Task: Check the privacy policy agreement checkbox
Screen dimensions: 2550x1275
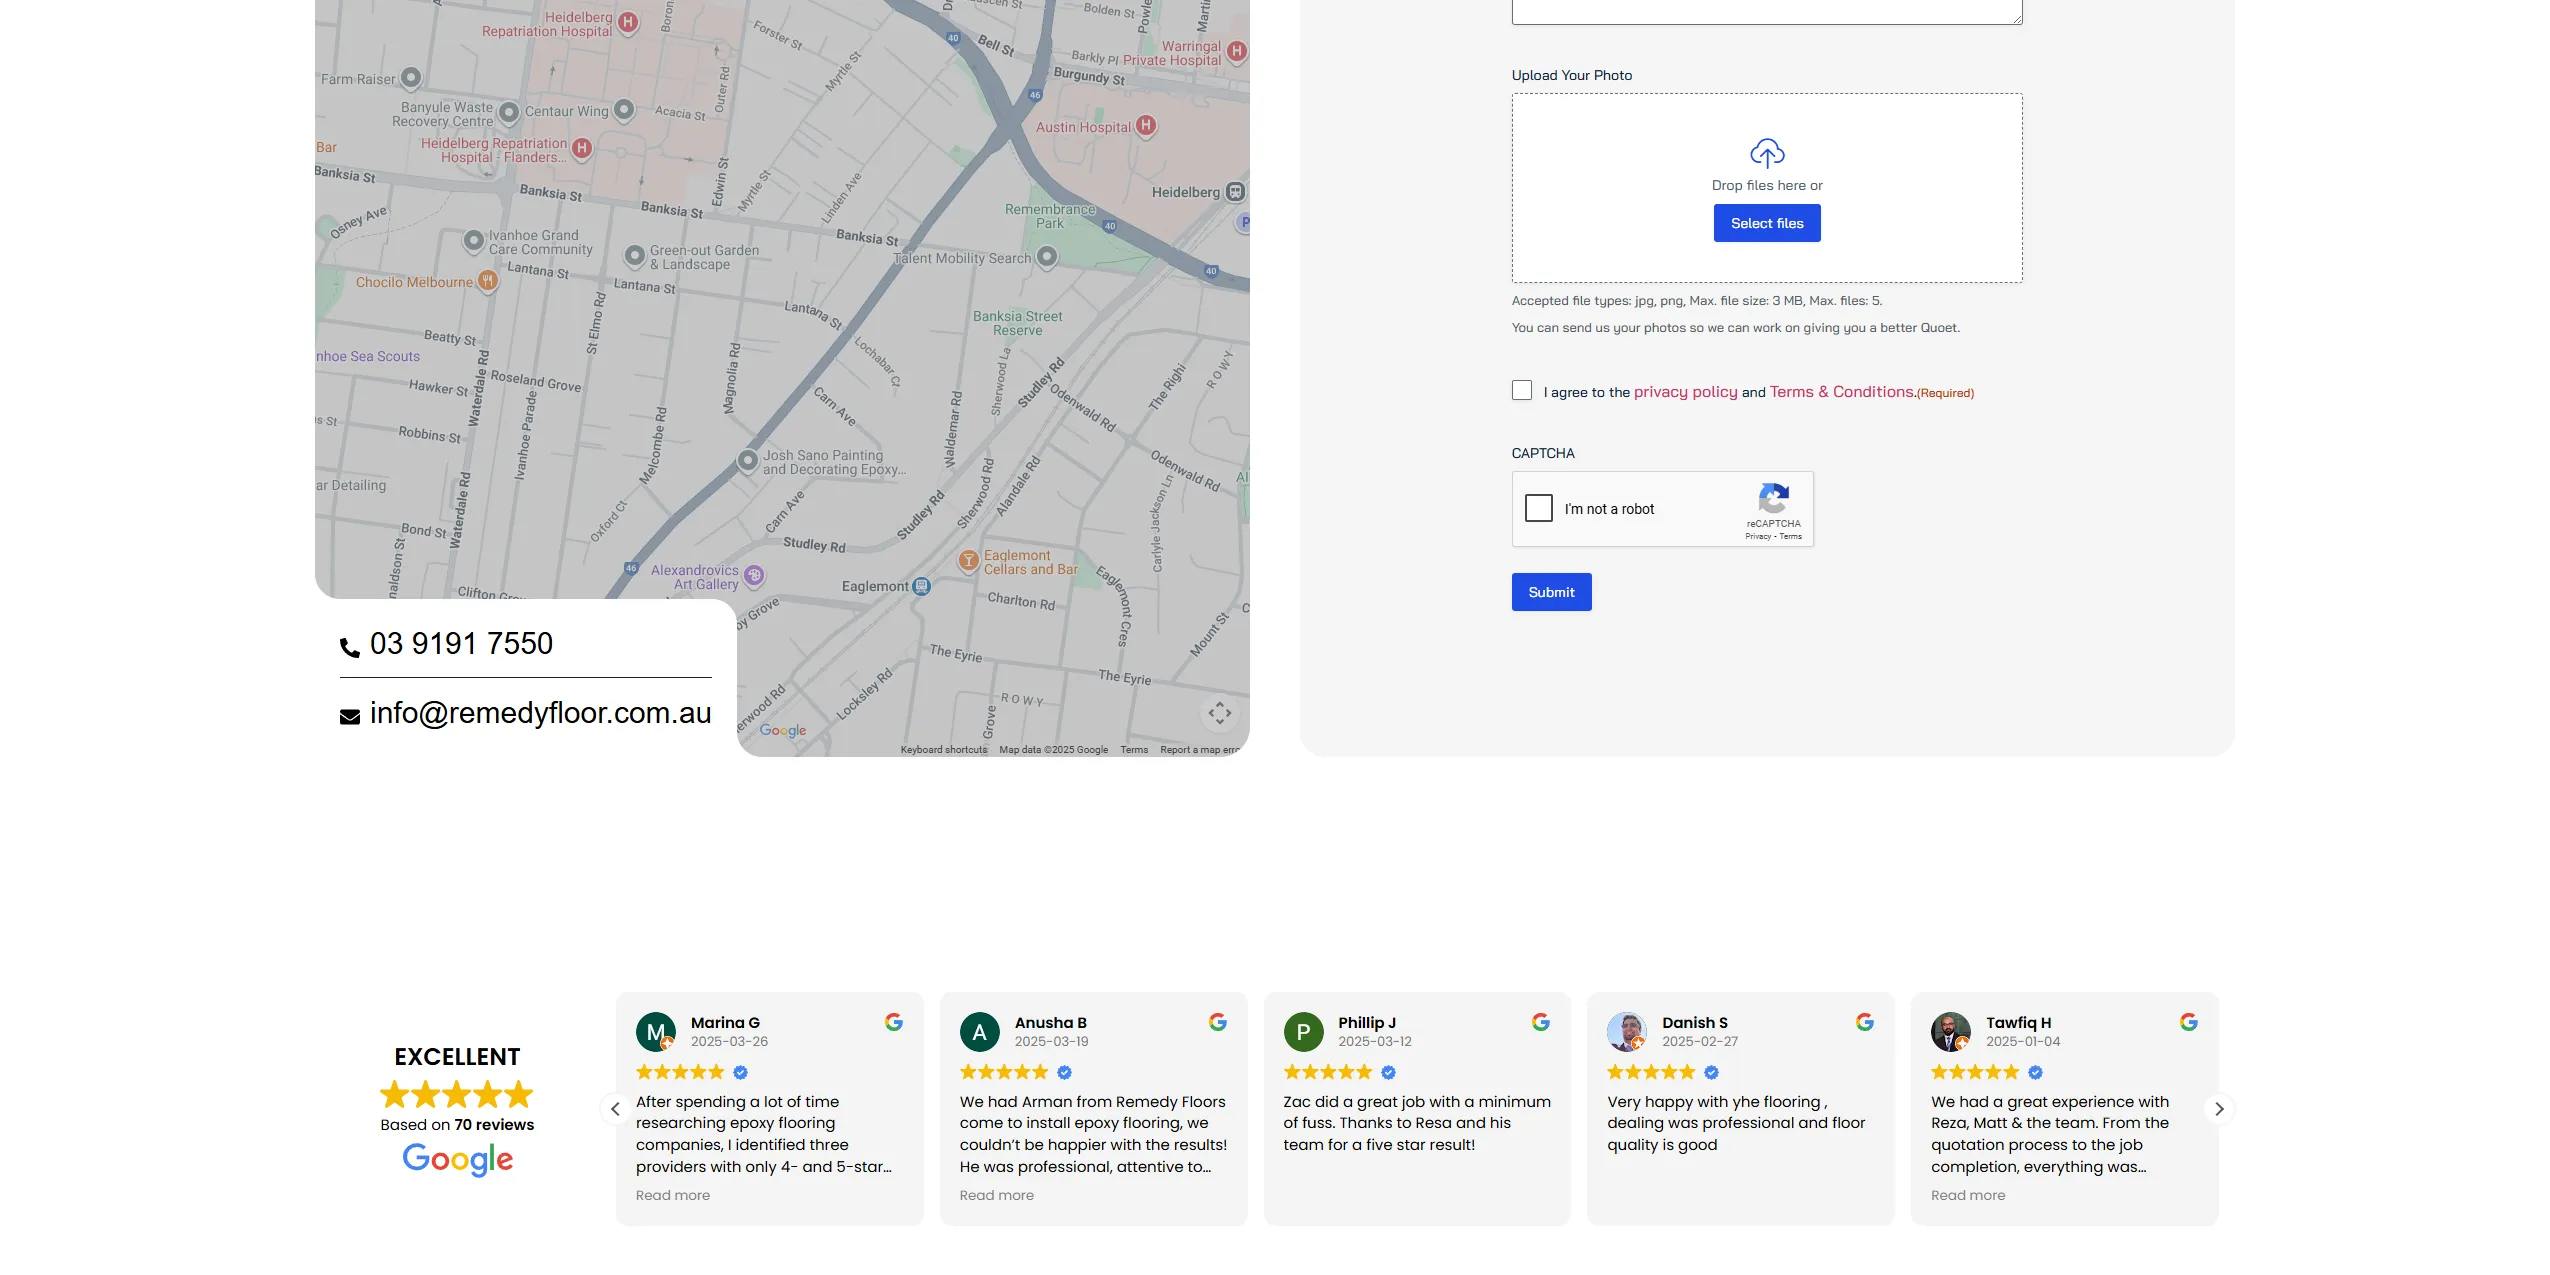Action: point(1522,391)
